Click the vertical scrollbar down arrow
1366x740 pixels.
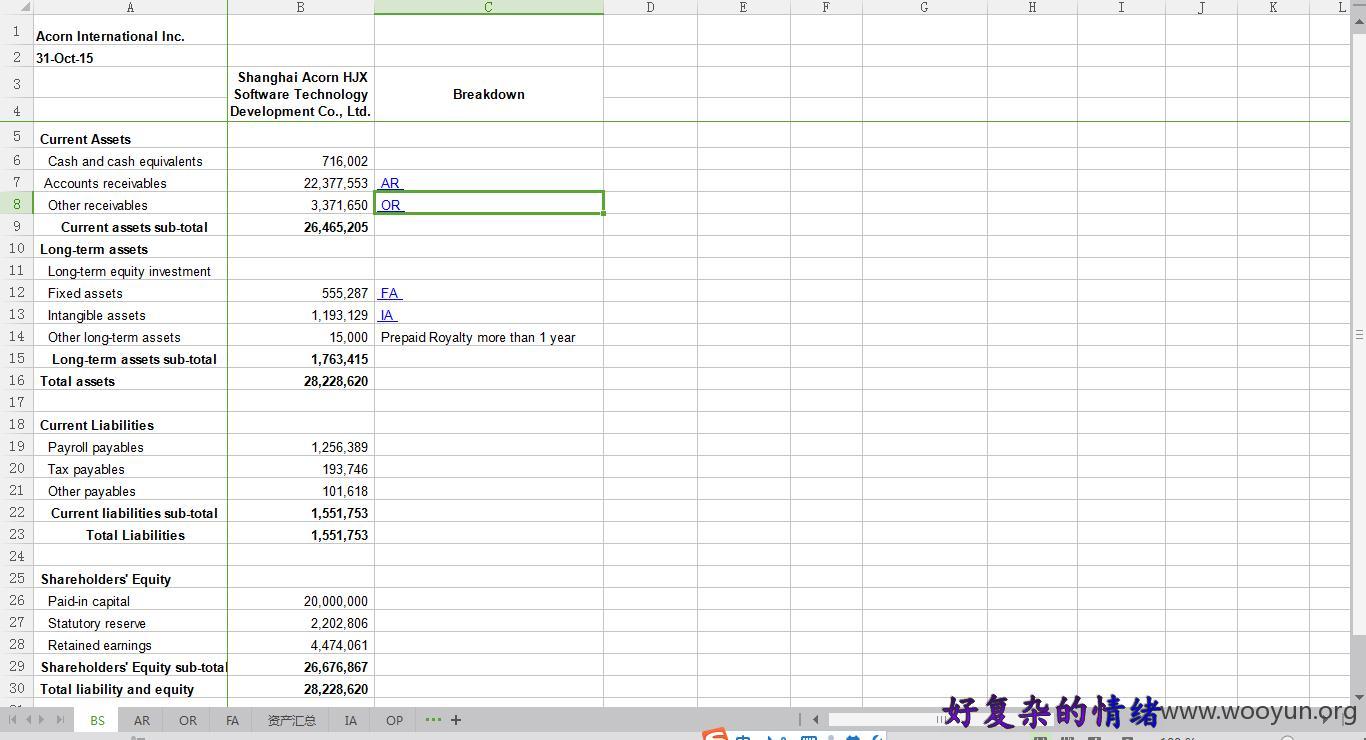pyautogui.click(x=1358, y=697)
